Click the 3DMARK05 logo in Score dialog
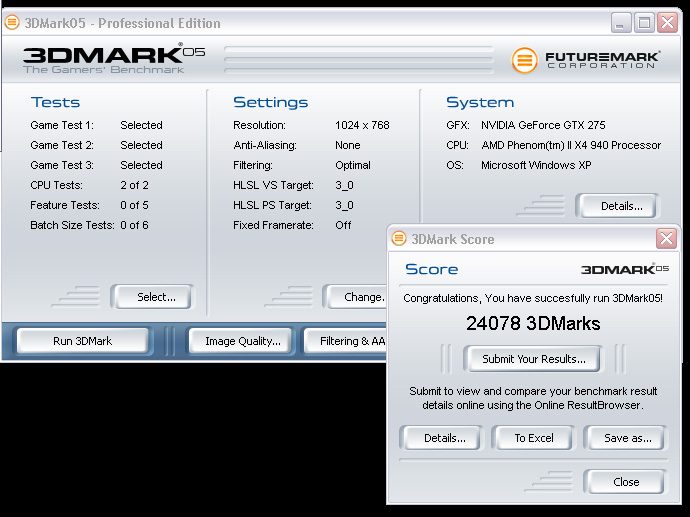Viewport: 690px width, 517px height. [x=625, y=269]
